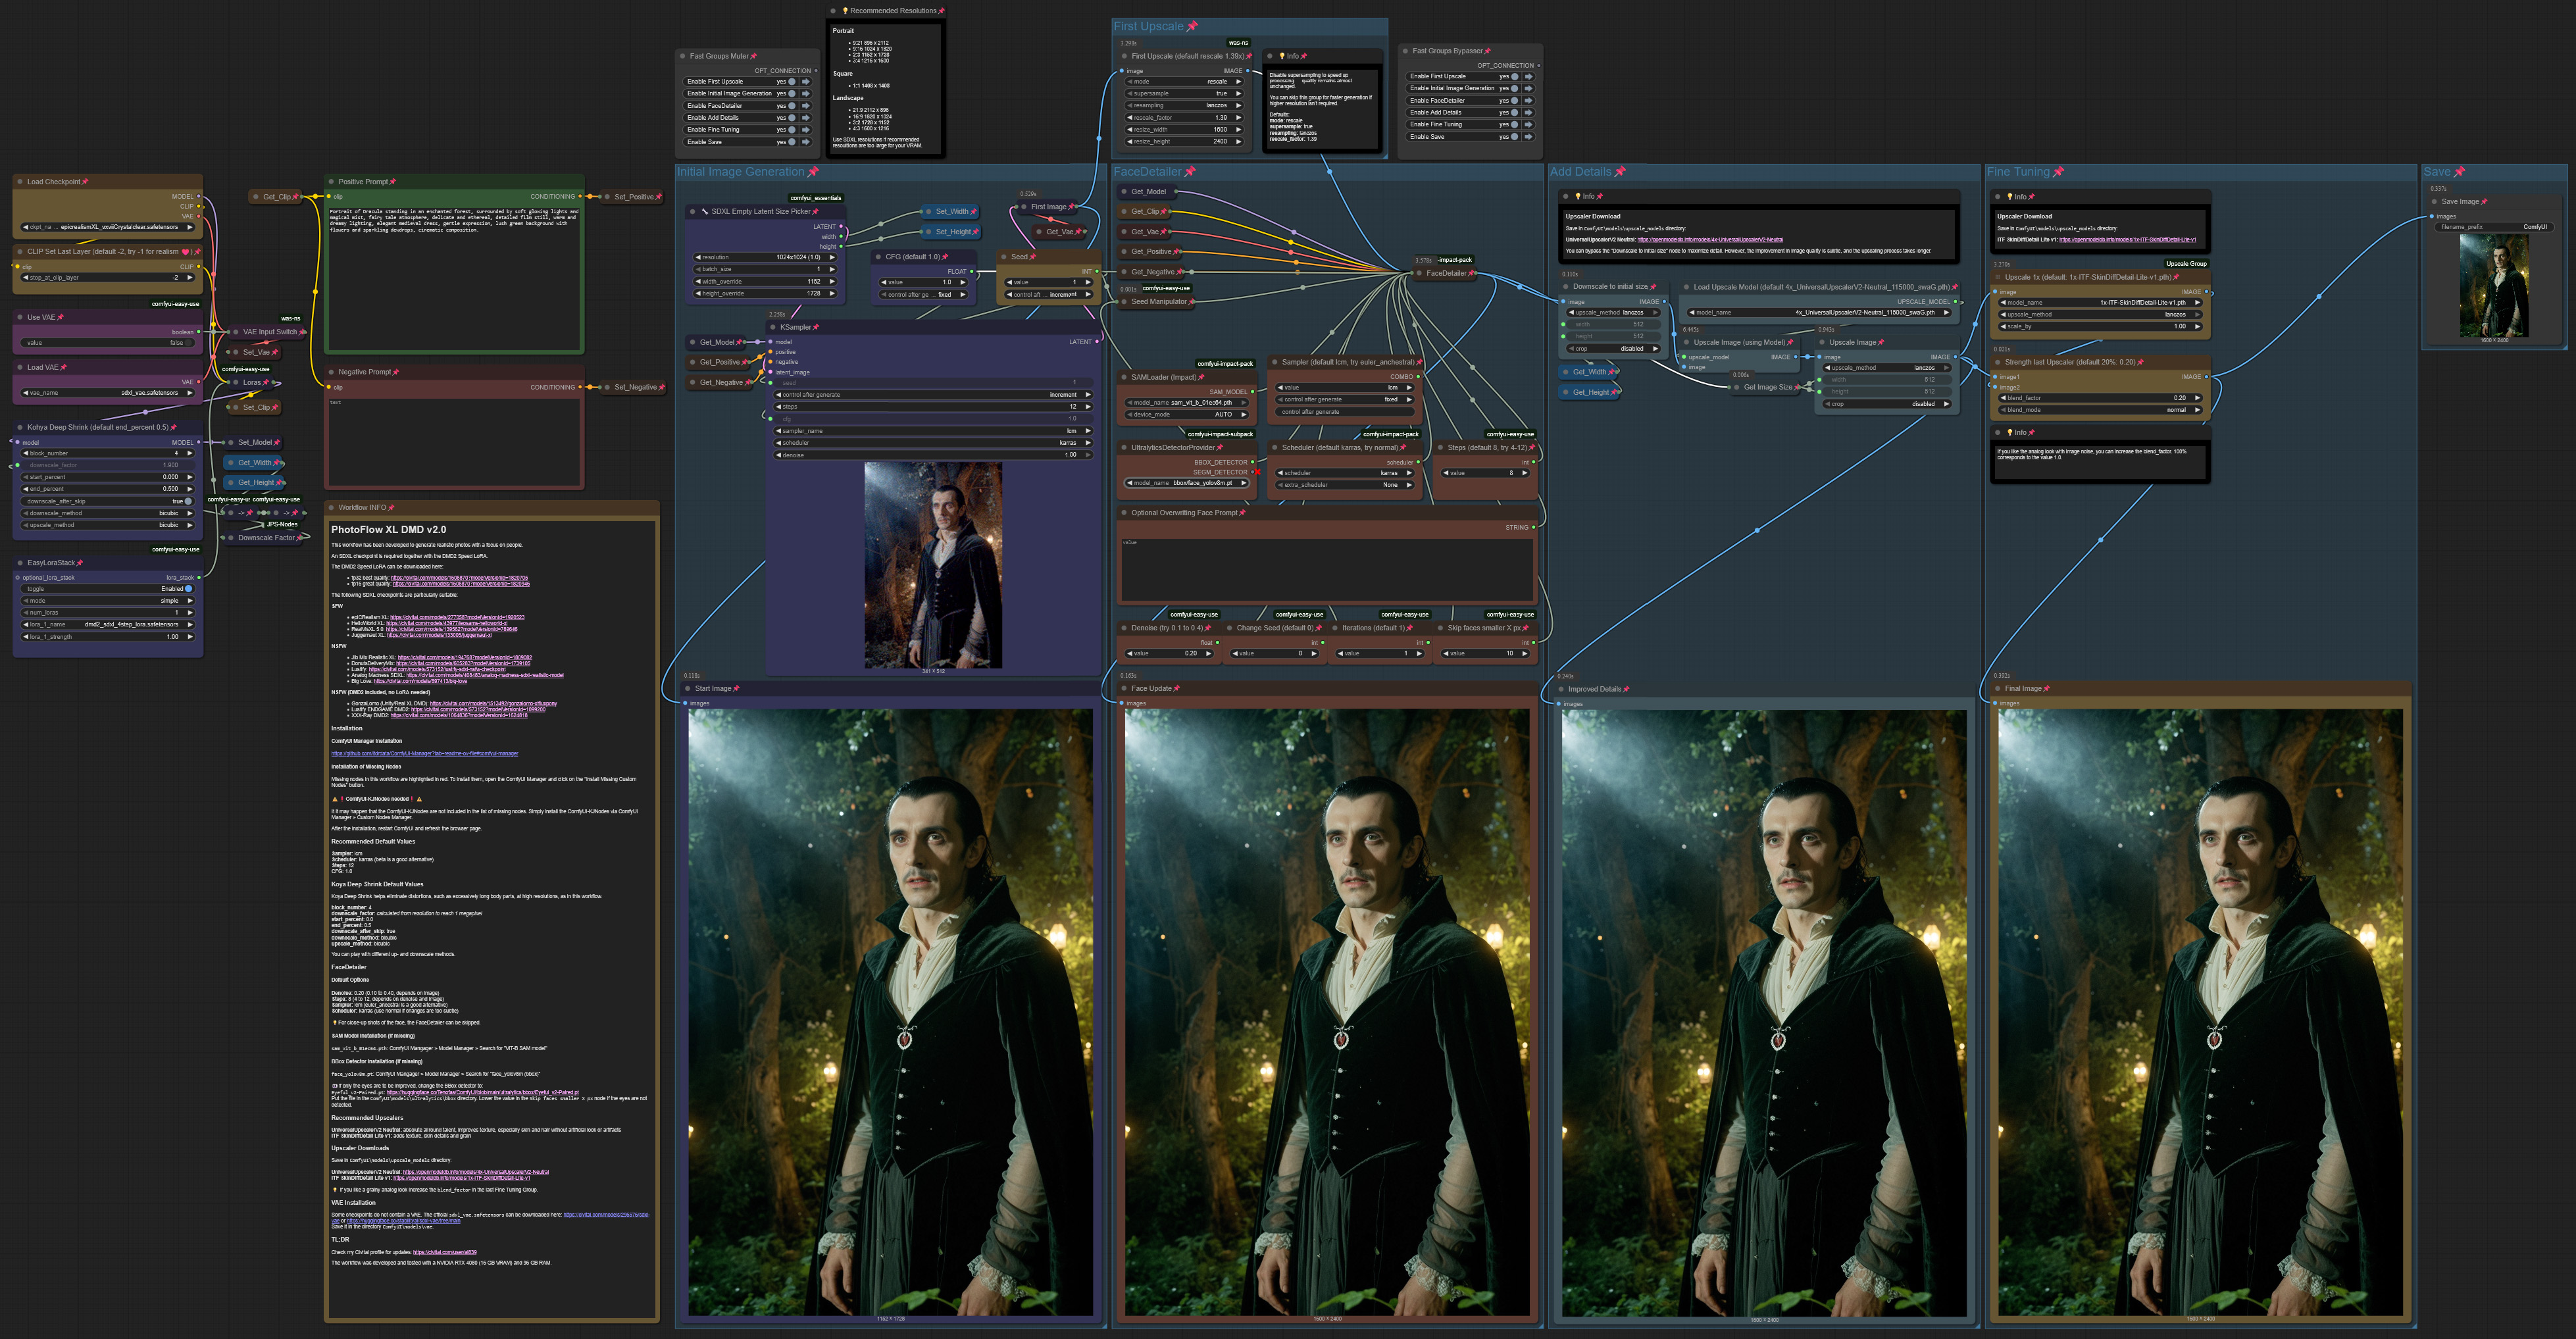
Task: Click the Add Details group title
Action: point(1580,172)
